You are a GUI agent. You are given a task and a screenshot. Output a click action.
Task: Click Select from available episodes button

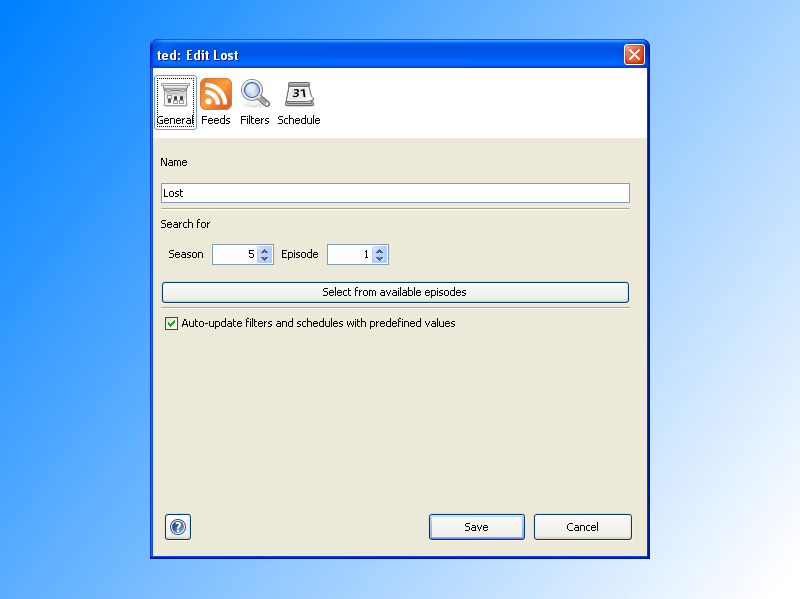tap(395, 292)
